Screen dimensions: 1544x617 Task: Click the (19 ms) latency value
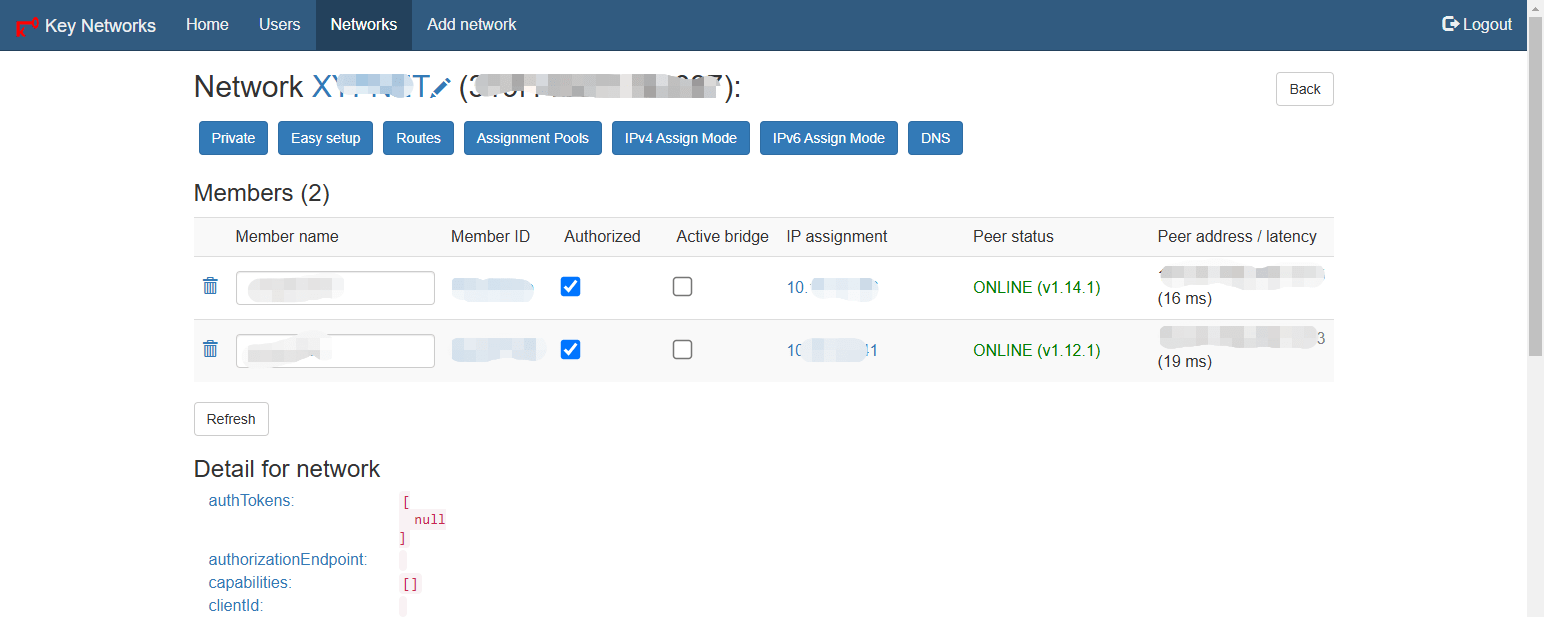1184,362
